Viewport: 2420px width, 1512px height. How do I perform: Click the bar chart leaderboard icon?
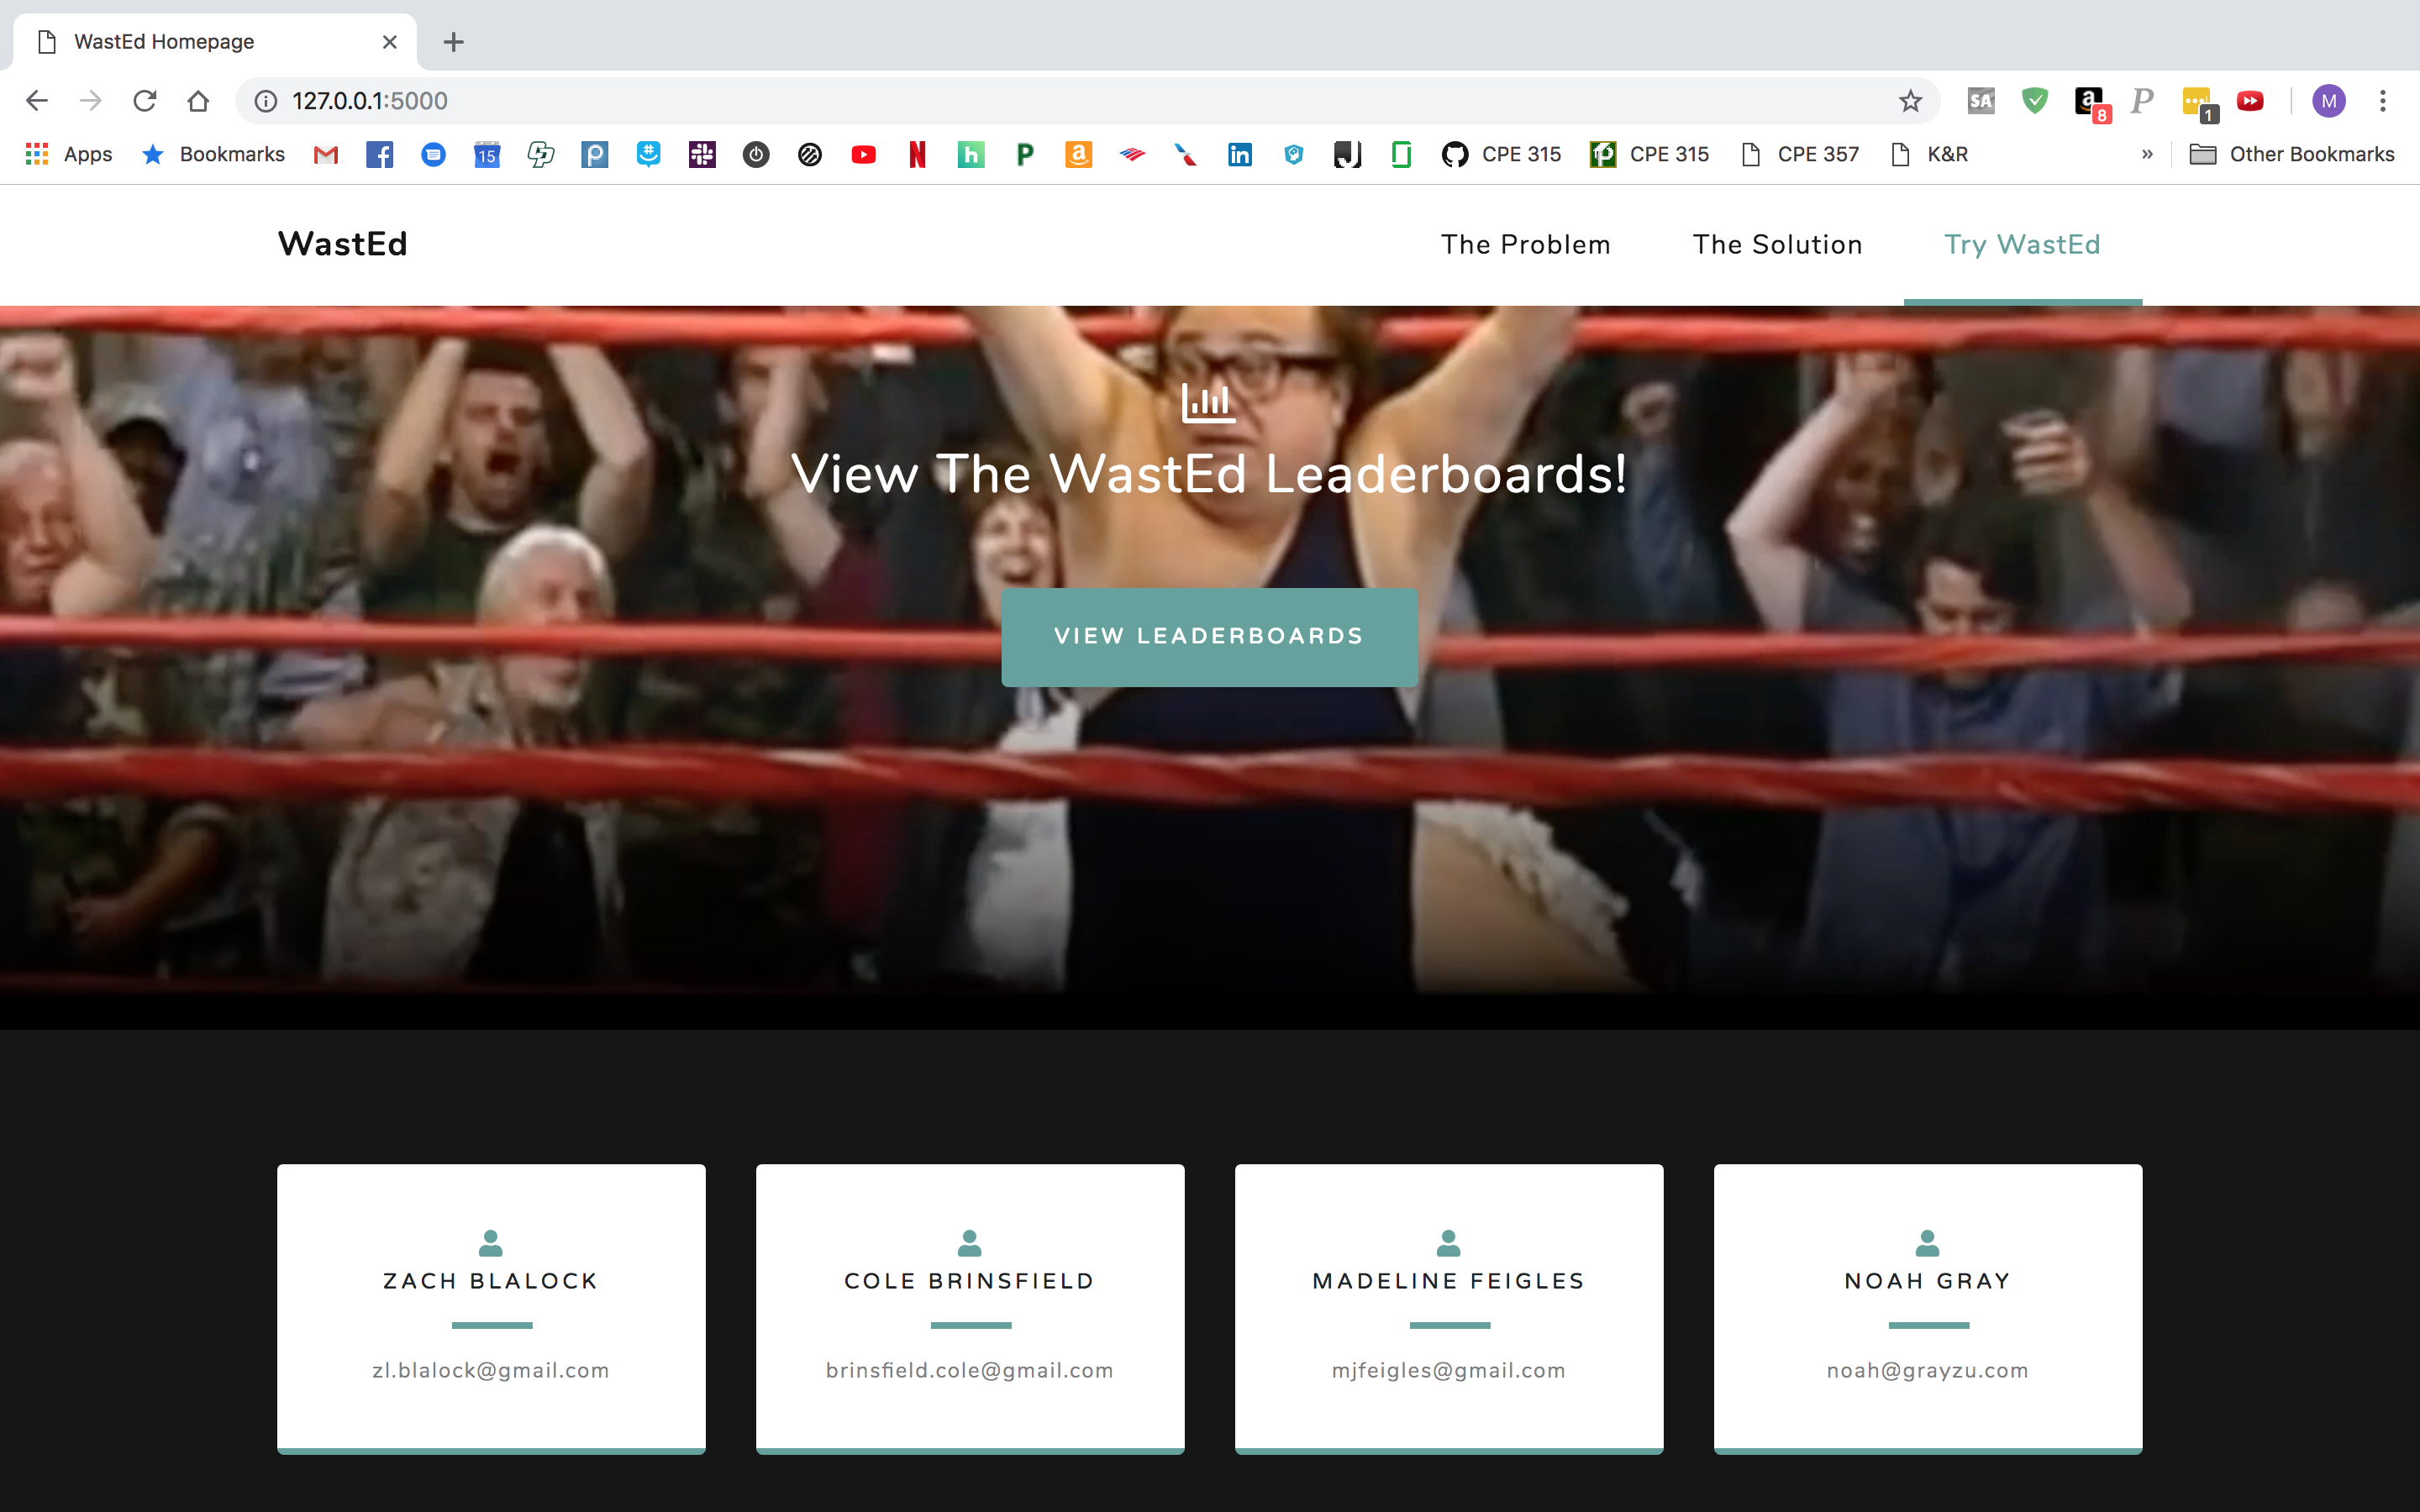point(1208,402)
